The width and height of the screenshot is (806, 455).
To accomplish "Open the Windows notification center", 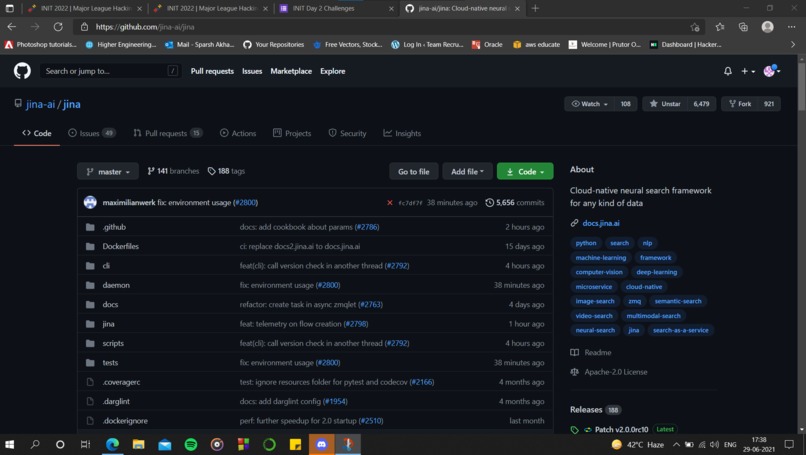I will 789,444.
